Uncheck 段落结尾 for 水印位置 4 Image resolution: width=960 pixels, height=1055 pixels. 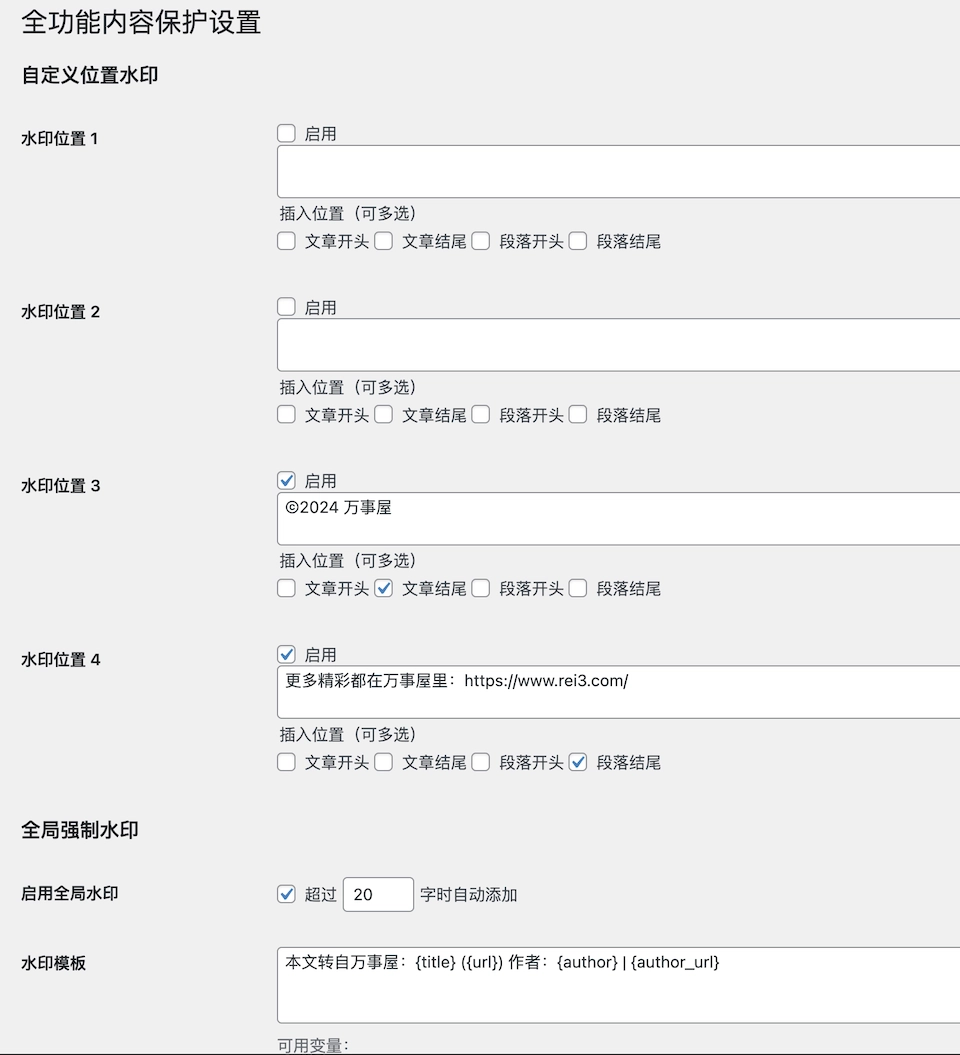[x=578, y=762]
